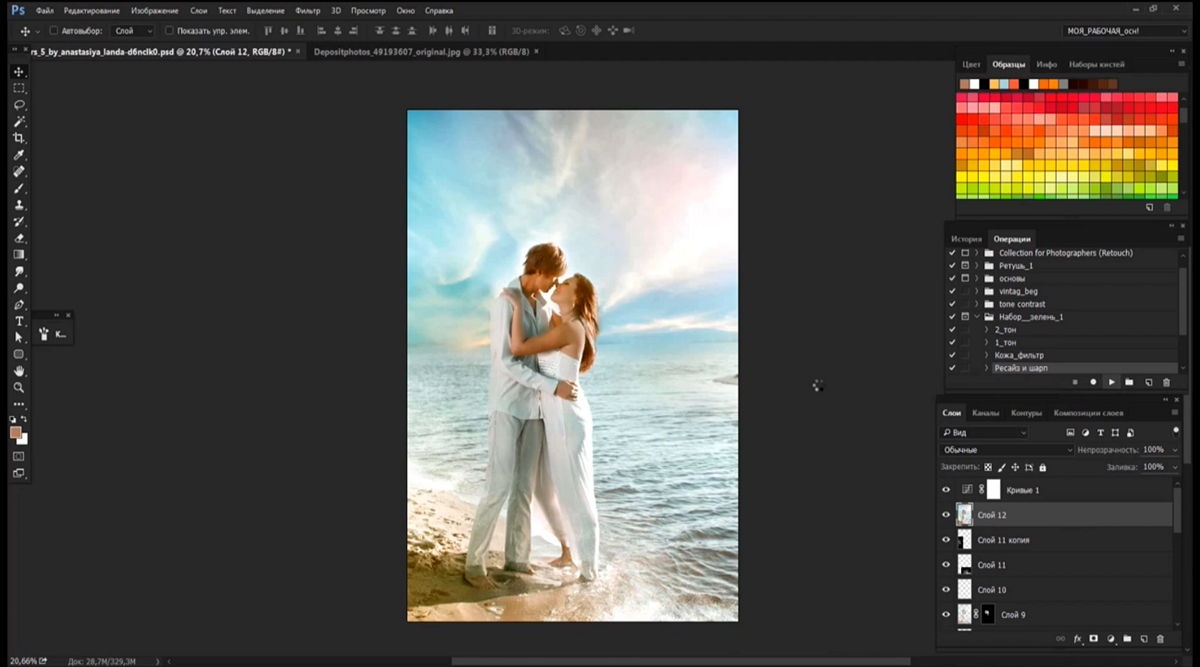
Task: Toggle visibility of Слой 11
Action: [x=946, y=565]
